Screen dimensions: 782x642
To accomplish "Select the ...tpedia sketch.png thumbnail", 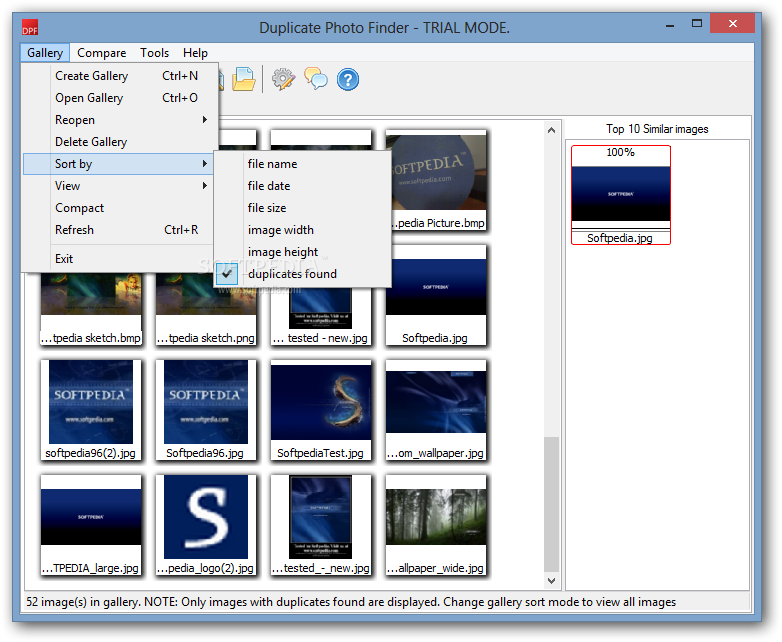I will (205, 309).
